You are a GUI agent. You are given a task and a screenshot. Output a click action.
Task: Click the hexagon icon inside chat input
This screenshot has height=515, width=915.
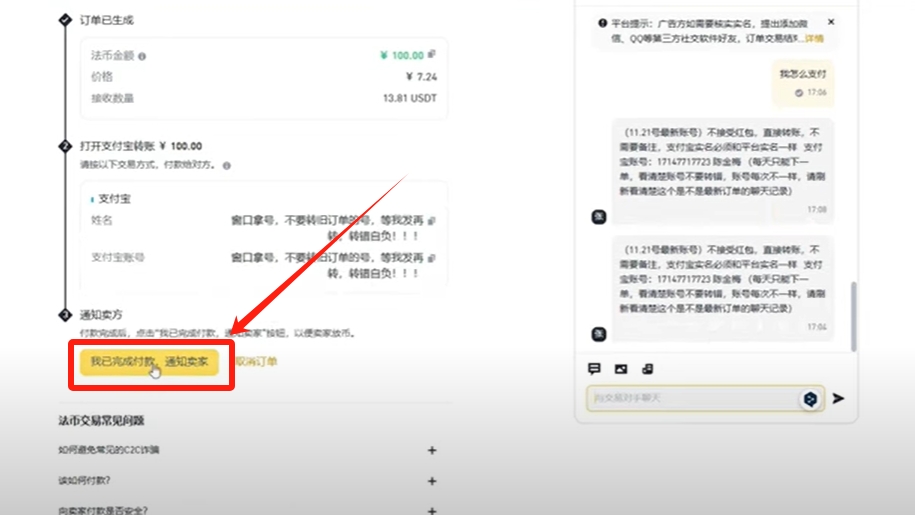pos(810,399)
